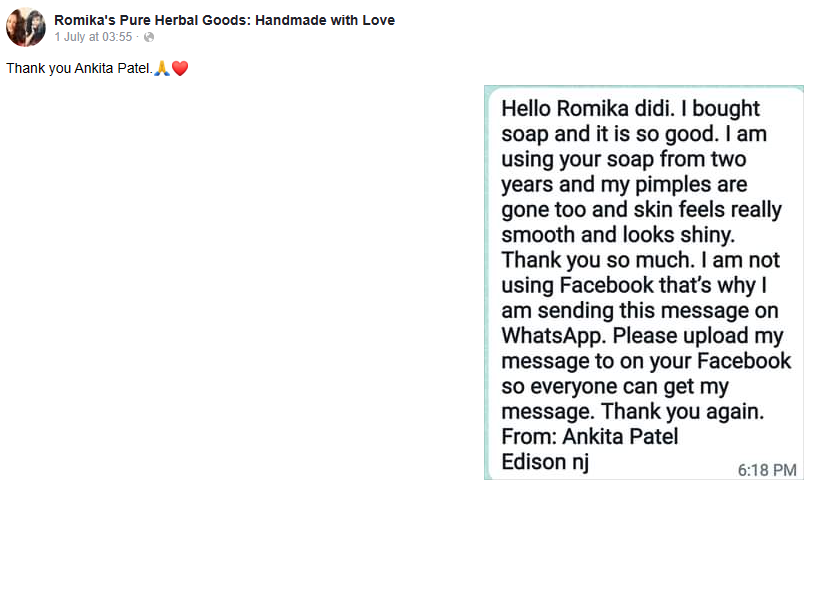Select the text 'Thank you Ankita Patel.'
Image resolution: width=819 pixels, height=610 pixels.
[79, 68]
